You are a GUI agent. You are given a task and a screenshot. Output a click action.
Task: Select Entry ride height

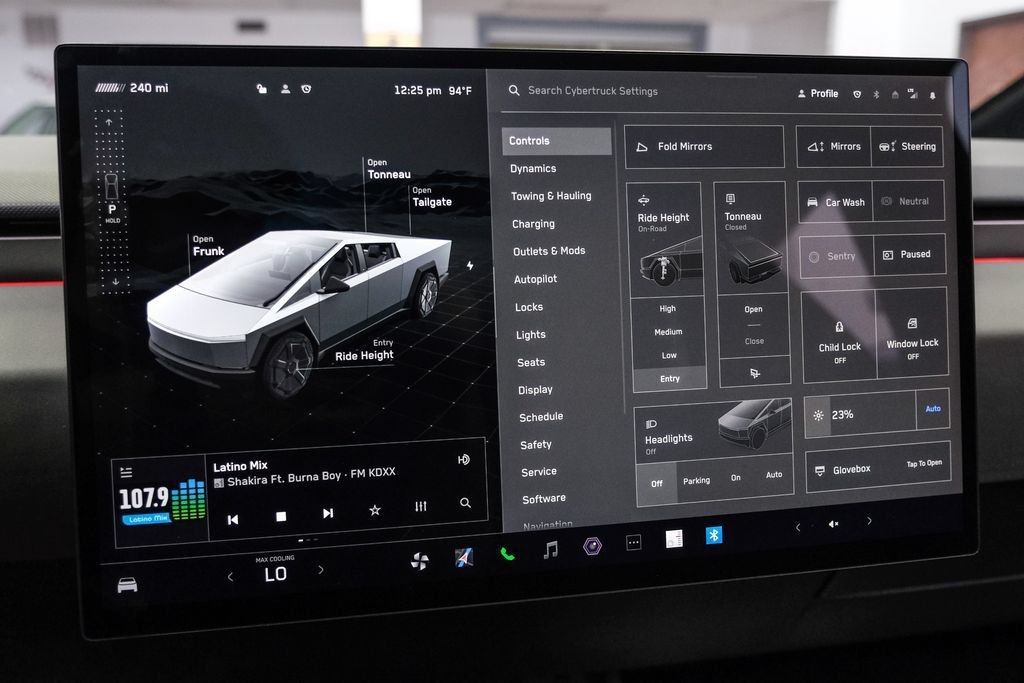(x=670, y=379)
